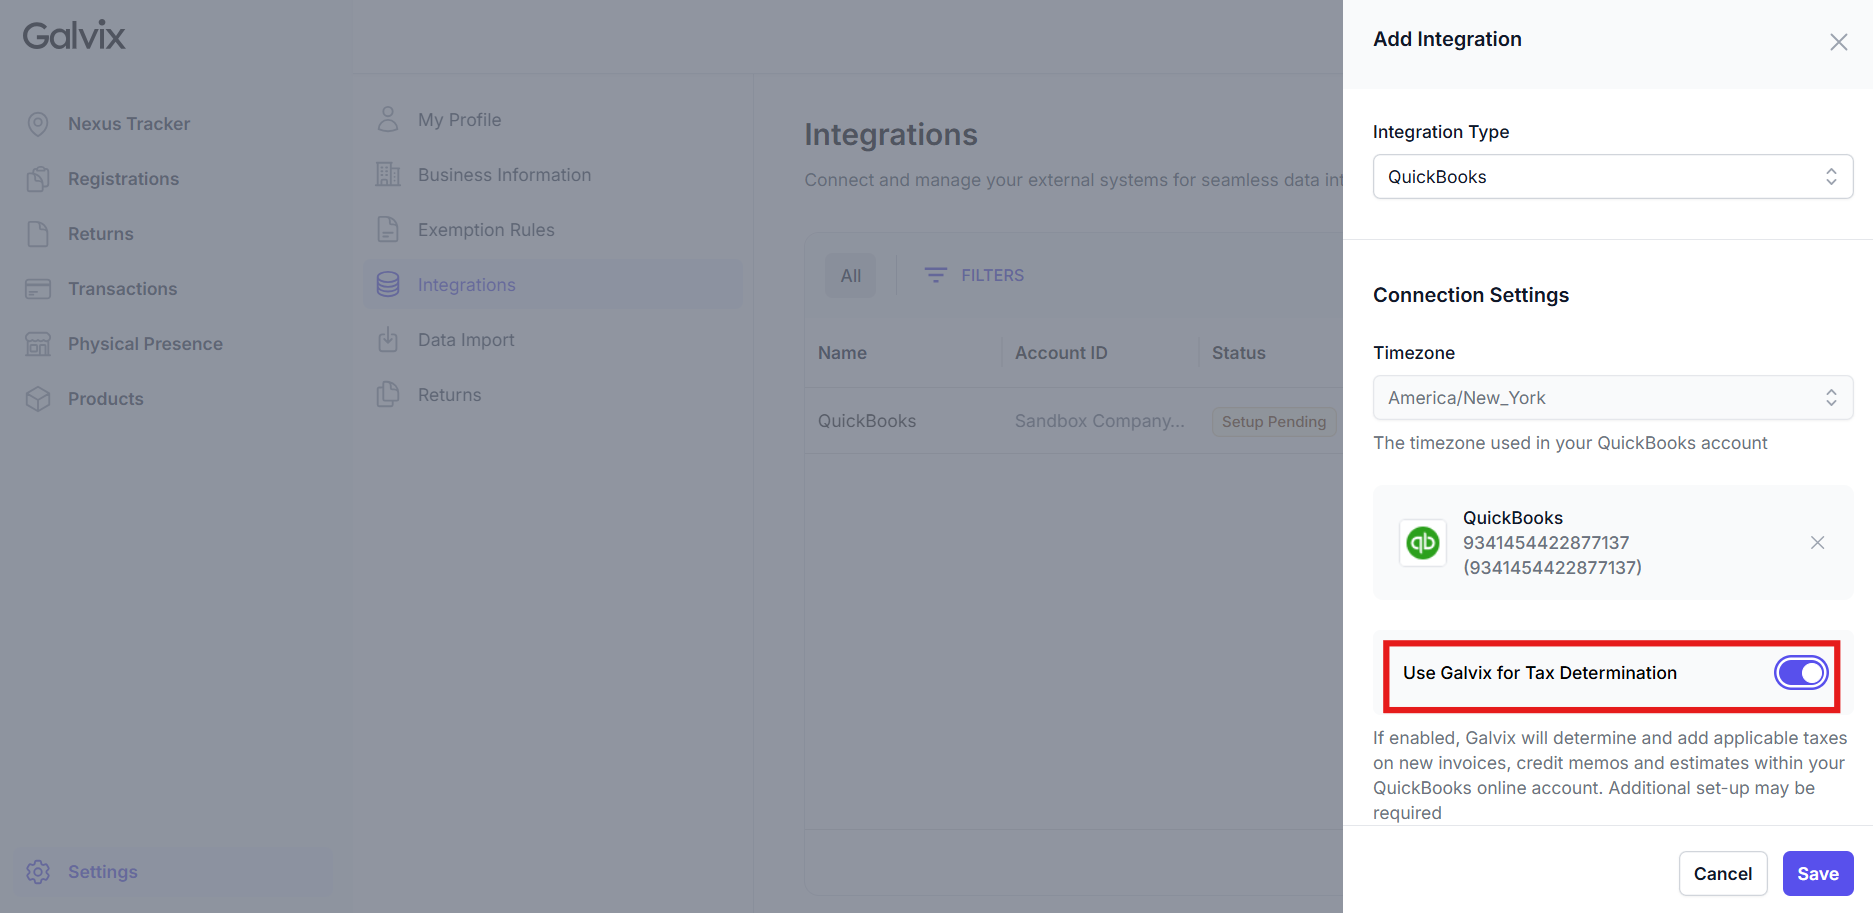The height and width of the screenshot is (913, 1873).
Task: Click the filter lines icon
Action: click(936, 275)
